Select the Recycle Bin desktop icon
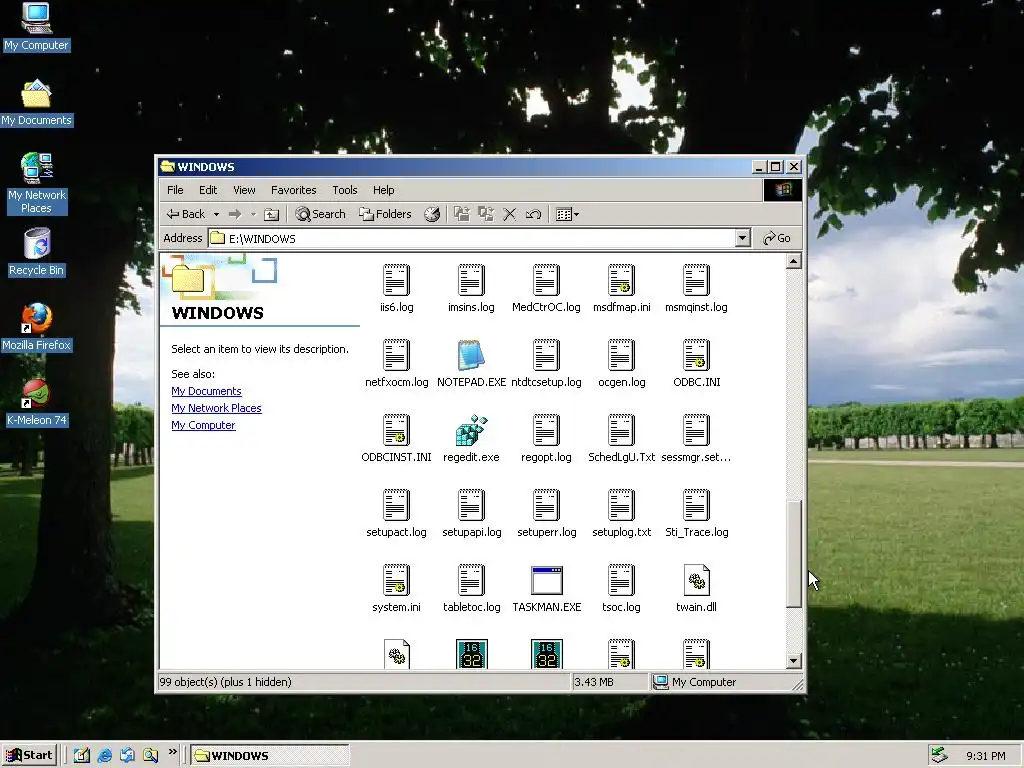Viewport: 1024px width, 768px height. [x=37, y=252]
